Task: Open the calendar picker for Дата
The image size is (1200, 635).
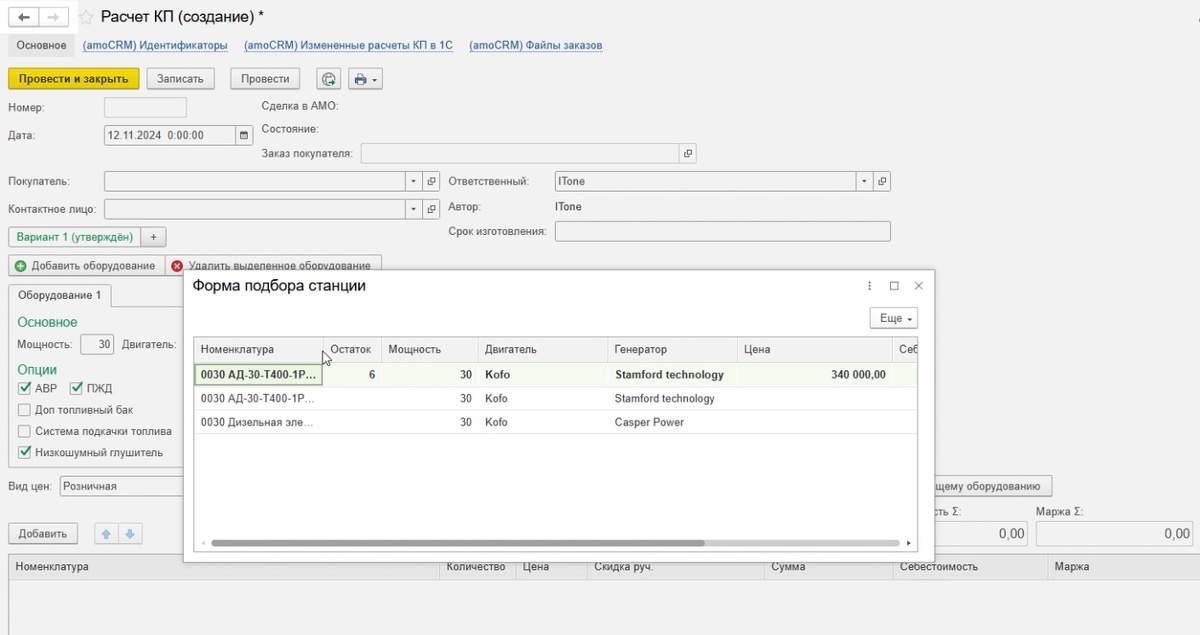Action: 243,135
